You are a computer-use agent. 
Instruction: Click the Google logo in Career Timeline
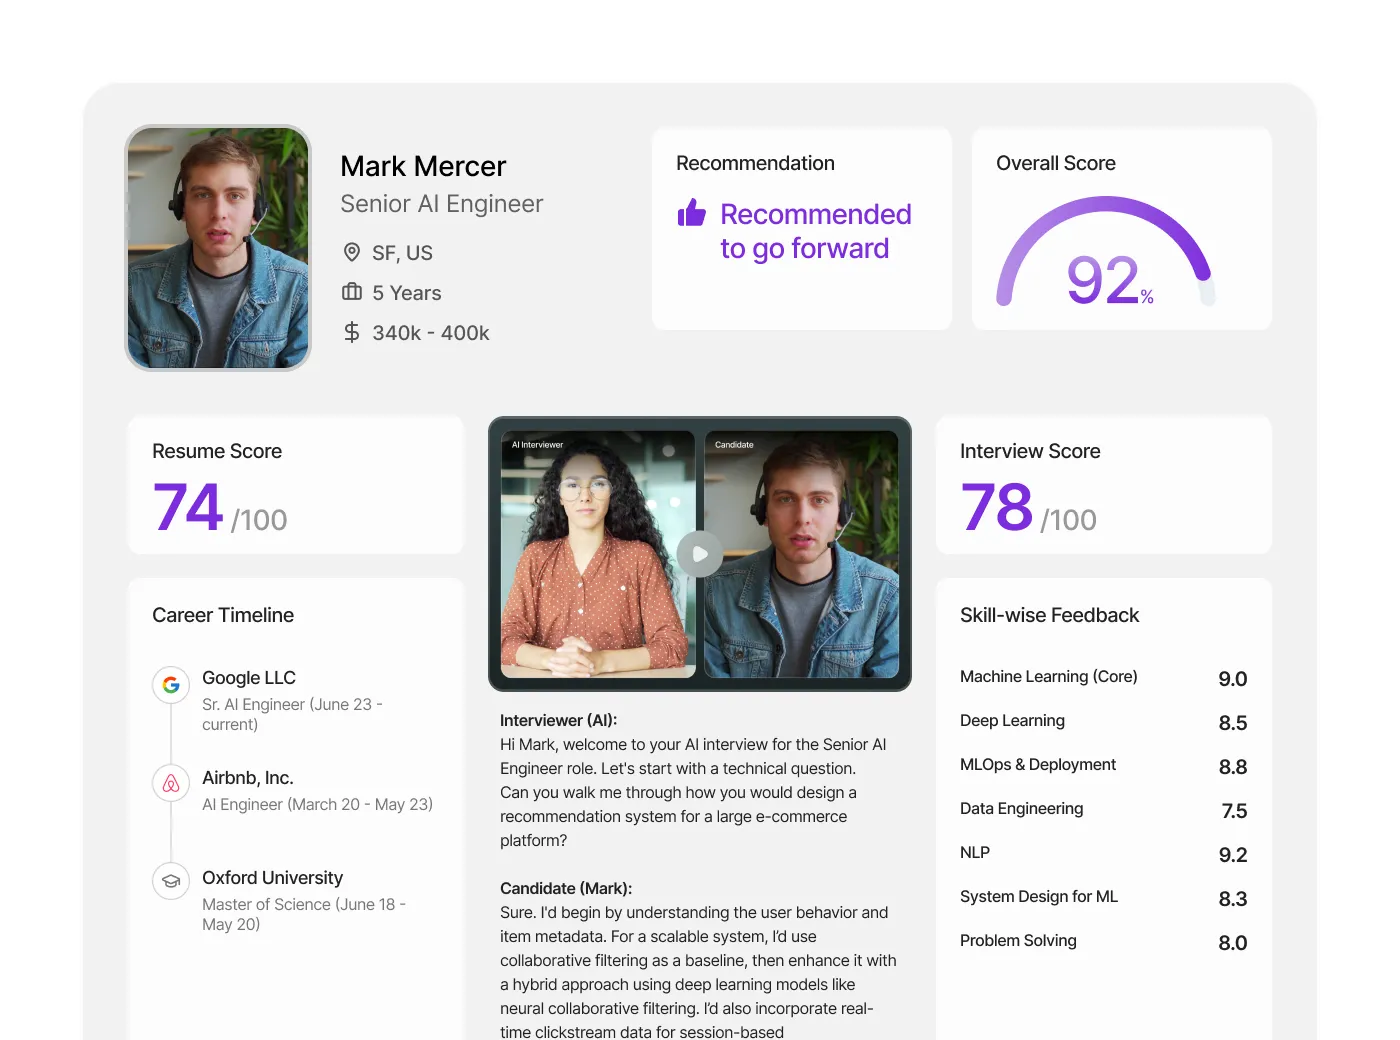coord(171,685)
